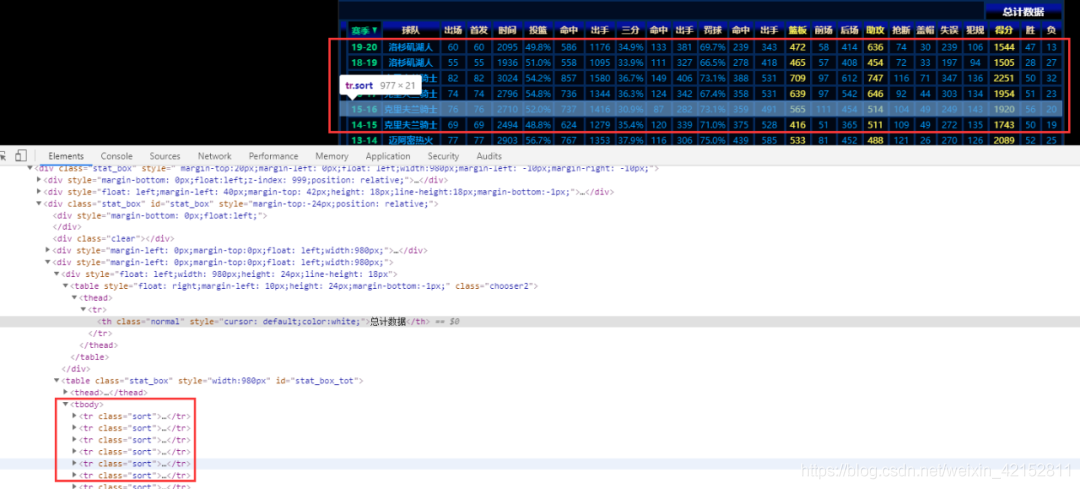Click the 709 rebounds cell
Viewport: 1080px width, 489px height.
(798, 79)
